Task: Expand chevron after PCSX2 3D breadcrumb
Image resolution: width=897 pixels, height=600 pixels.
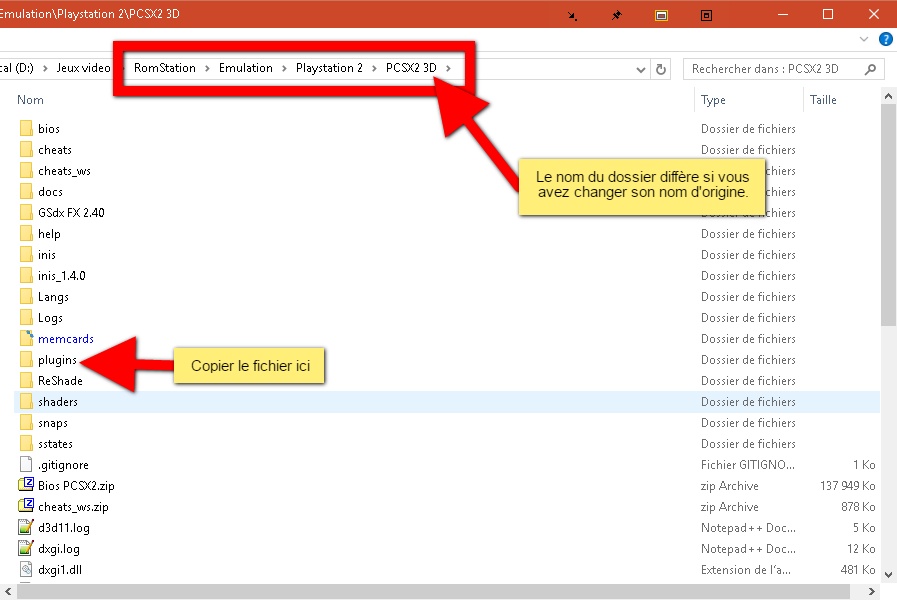Action: pos(448,68)
